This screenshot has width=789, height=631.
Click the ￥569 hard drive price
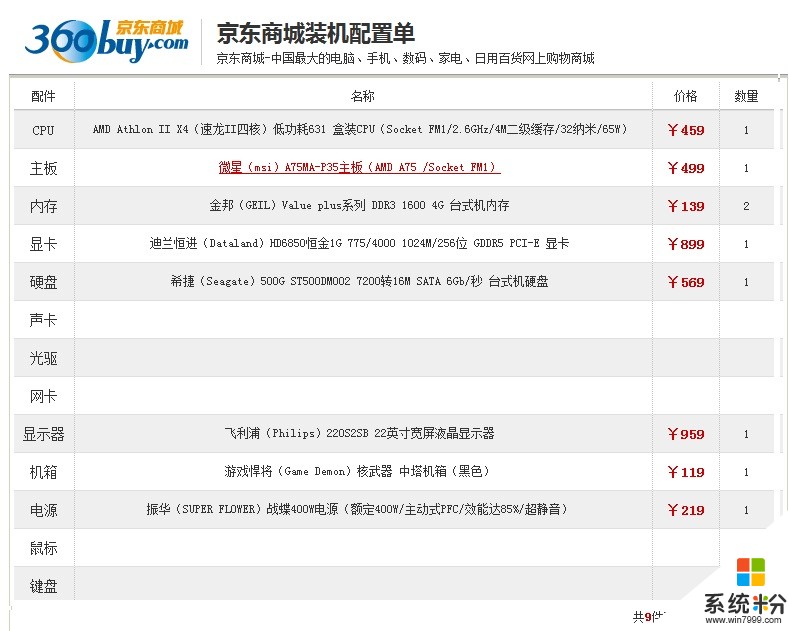pyautogui.click(x=685, y=282)
